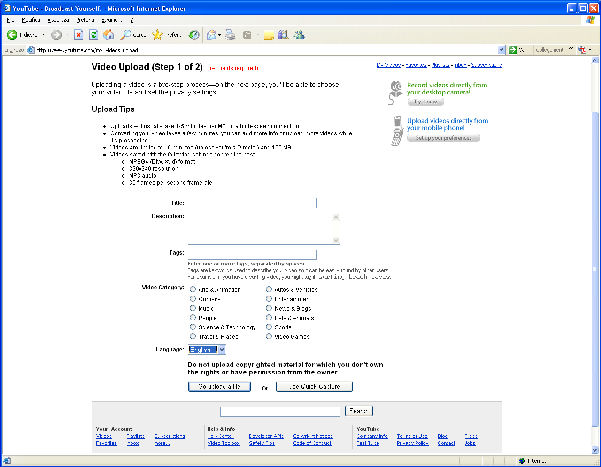Viewport: 601px width, 467px height.
Task: Stop loading with the red X icon
Action: [79, 35]
